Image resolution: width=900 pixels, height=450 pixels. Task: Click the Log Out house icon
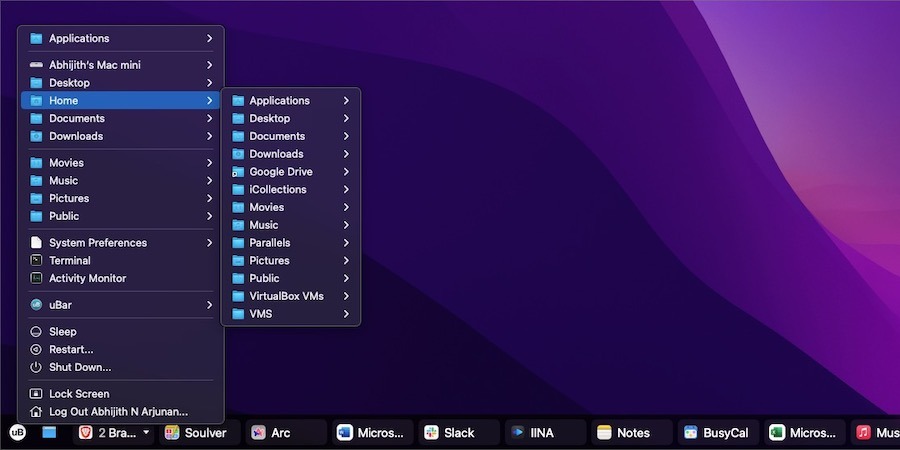coord(36,412)
